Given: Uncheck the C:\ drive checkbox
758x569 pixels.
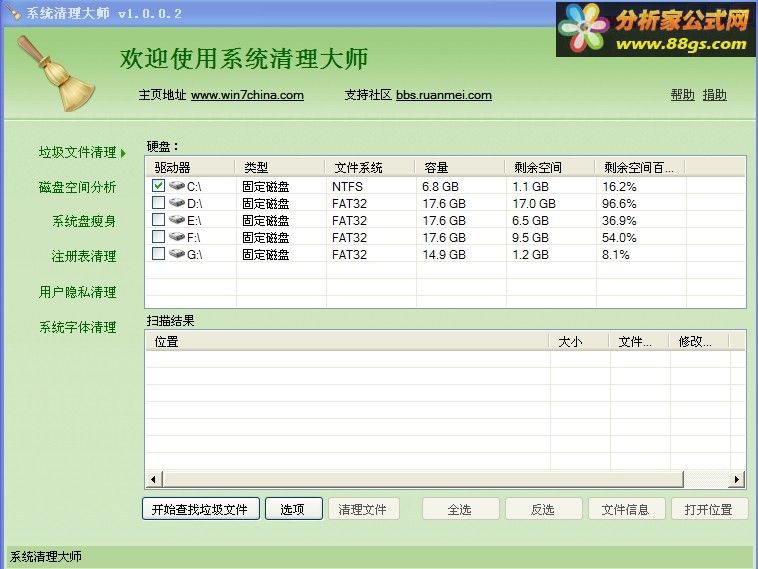Looking at the screenshot, I should (x=158, y=186).
